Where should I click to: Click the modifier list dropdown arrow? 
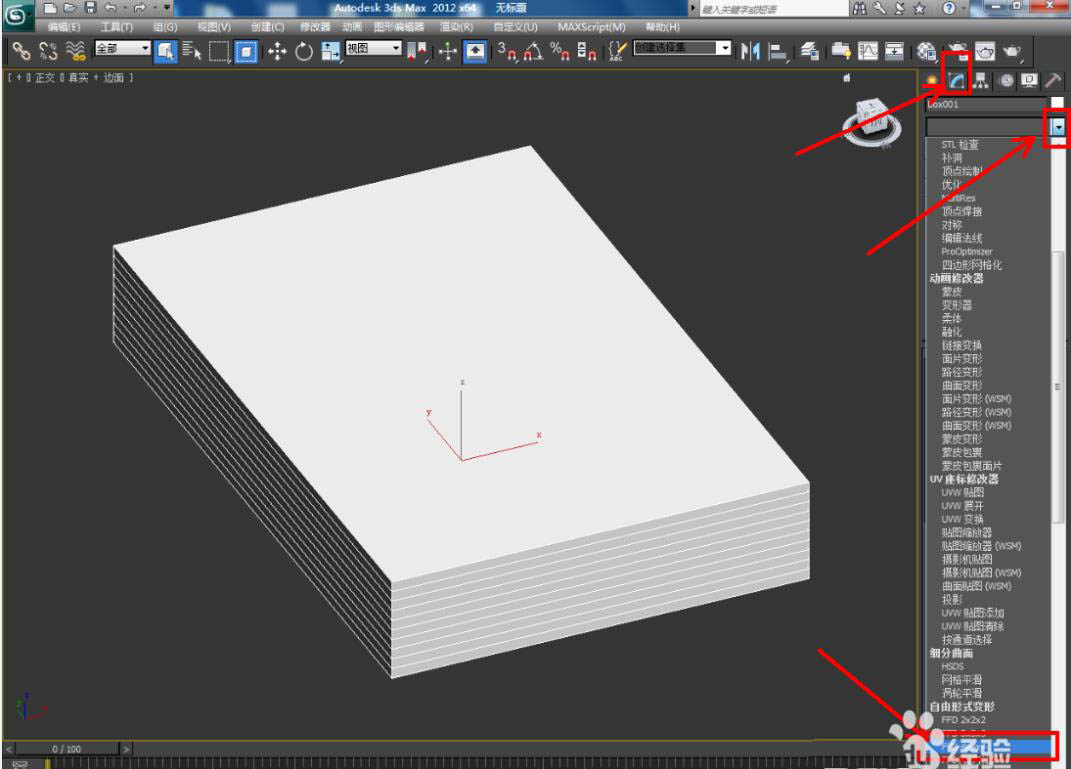click(1057, 127)
